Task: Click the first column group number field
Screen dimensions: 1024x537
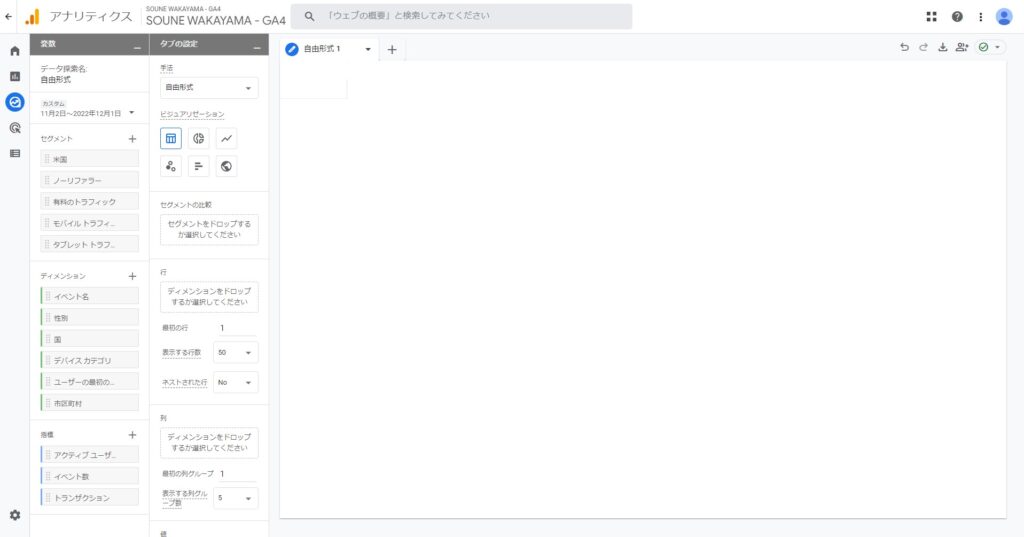Action: pos(238,474)
